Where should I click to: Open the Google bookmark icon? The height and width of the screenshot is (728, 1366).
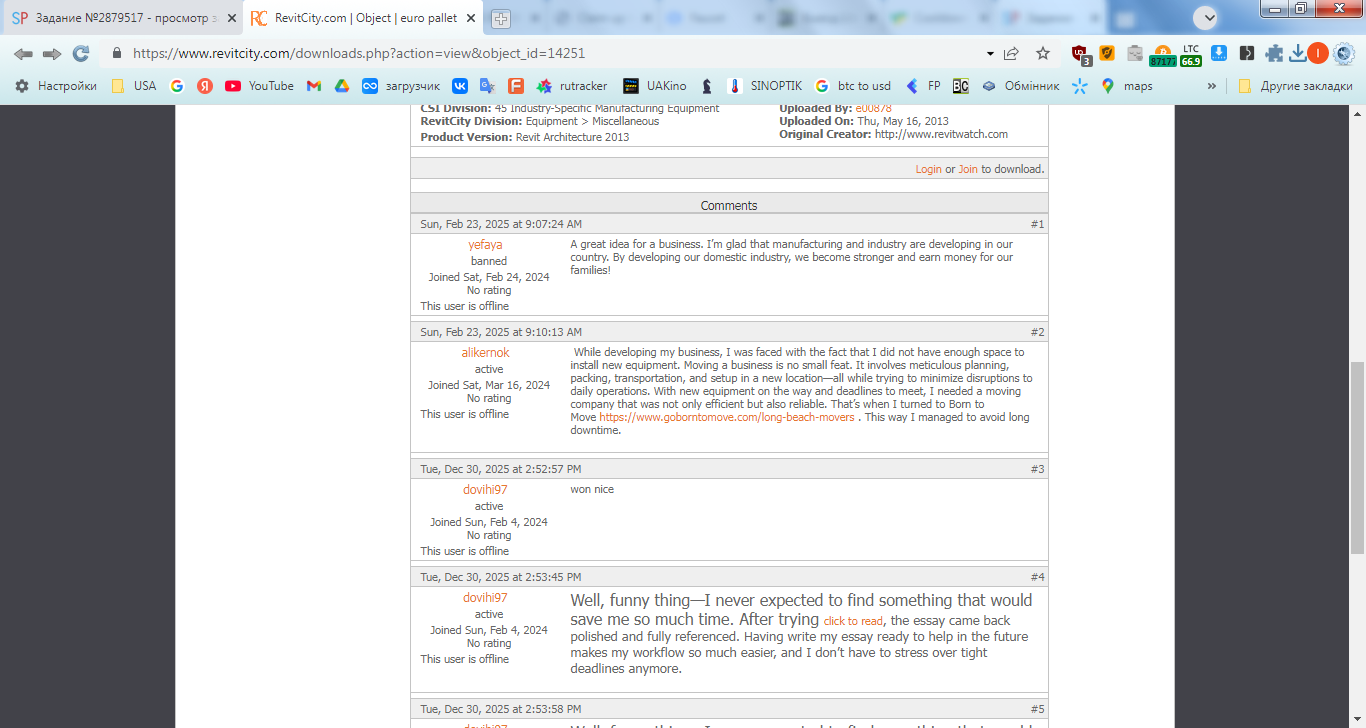click(177, 86)
